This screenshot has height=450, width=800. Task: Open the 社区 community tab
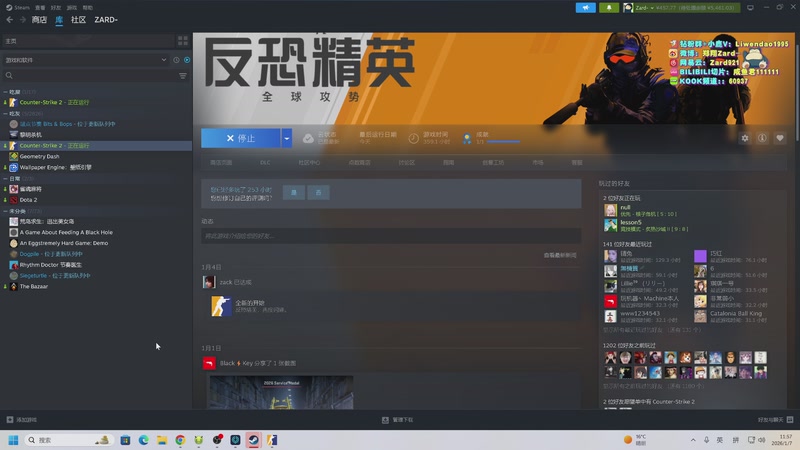click(x=78, y=19)
